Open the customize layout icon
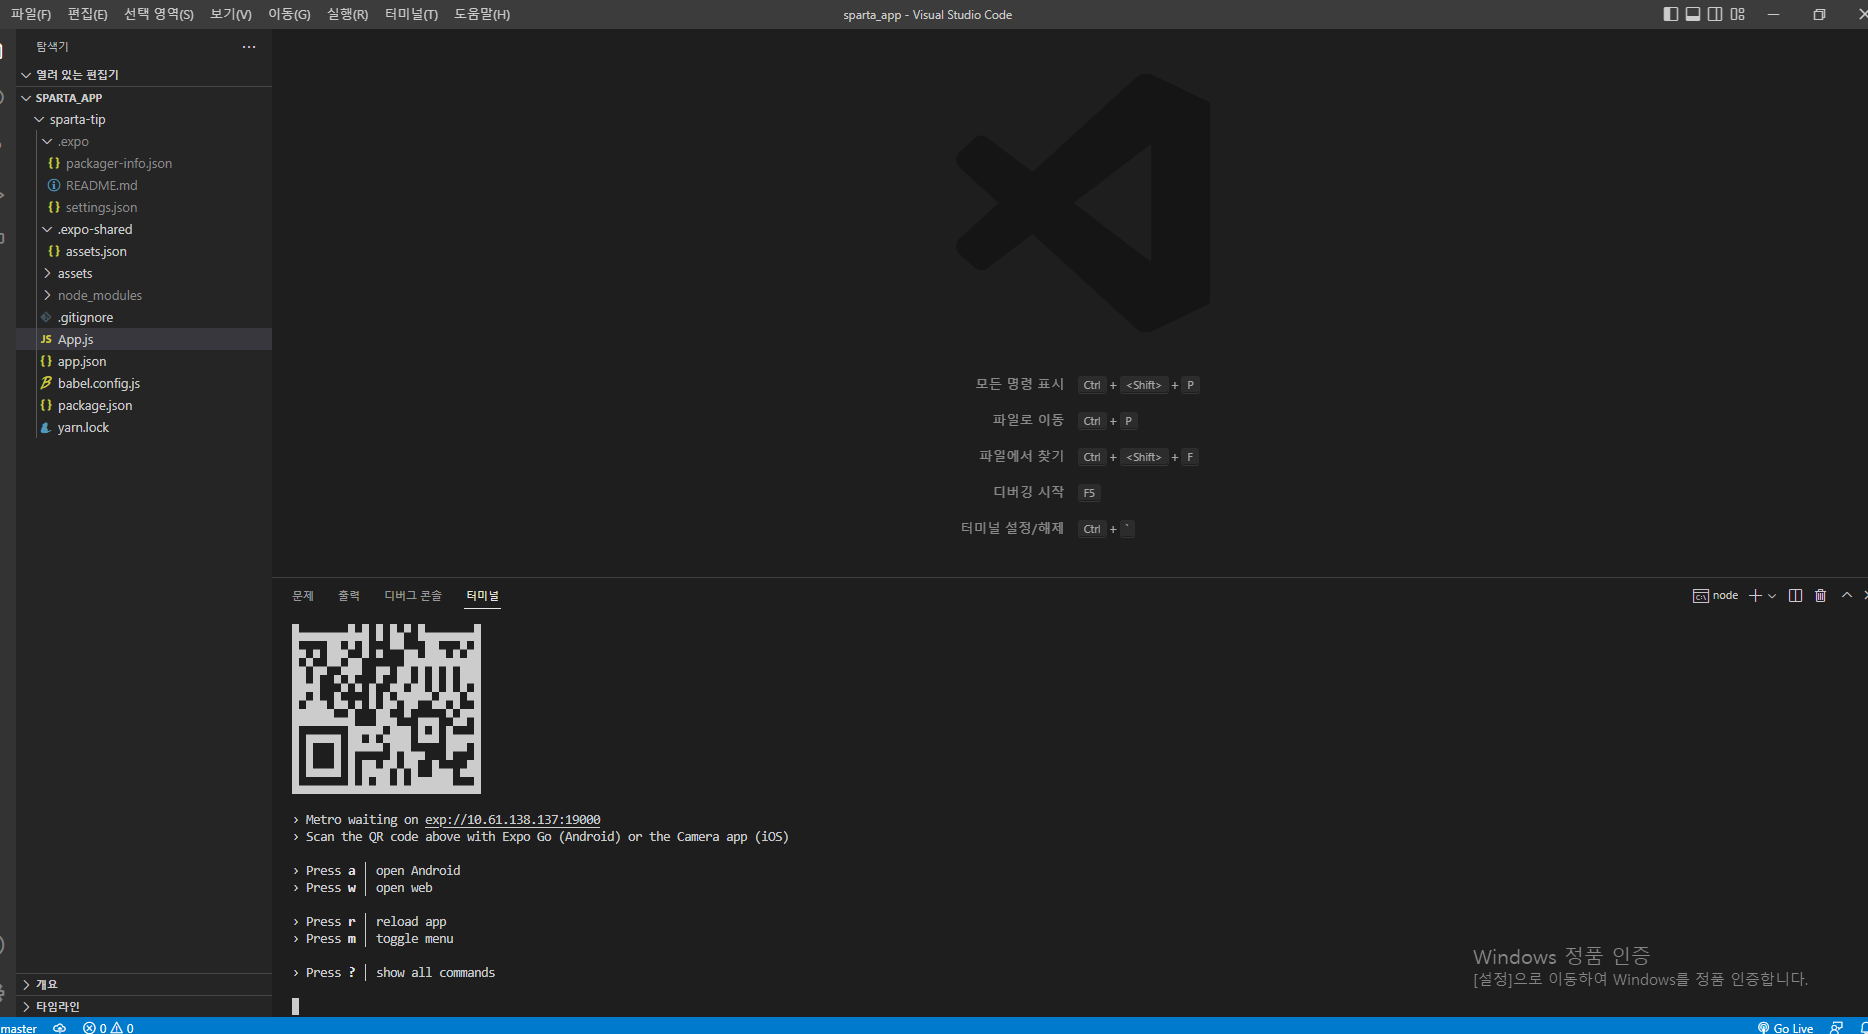Screen dimensions: 1868x1034 [1738, 14]
